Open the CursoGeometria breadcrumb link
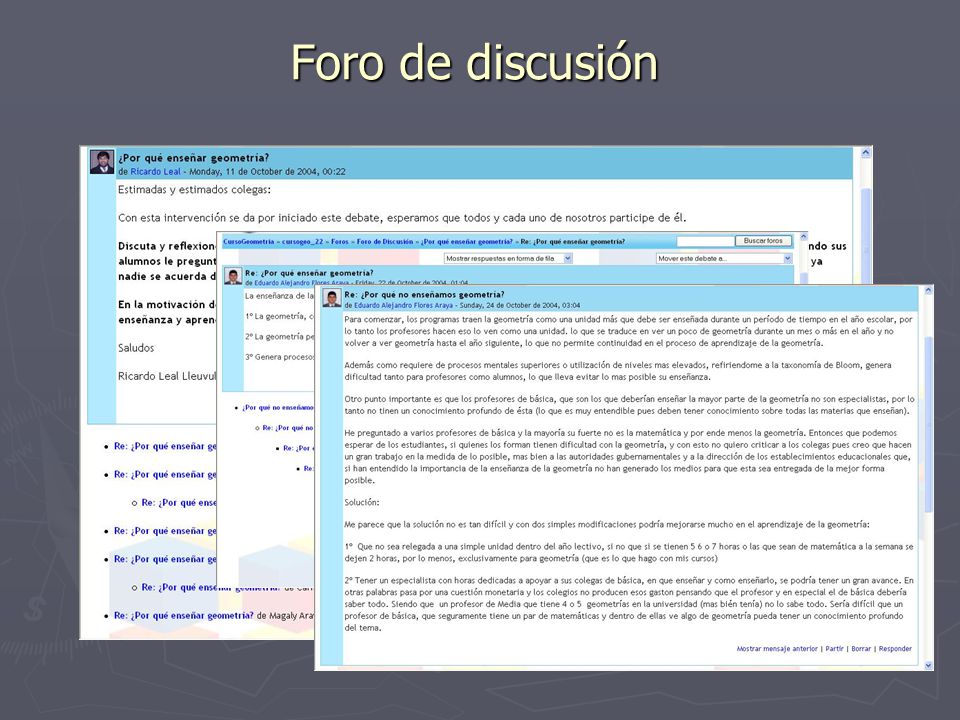The image size is (960, 720). coord(249,242)
